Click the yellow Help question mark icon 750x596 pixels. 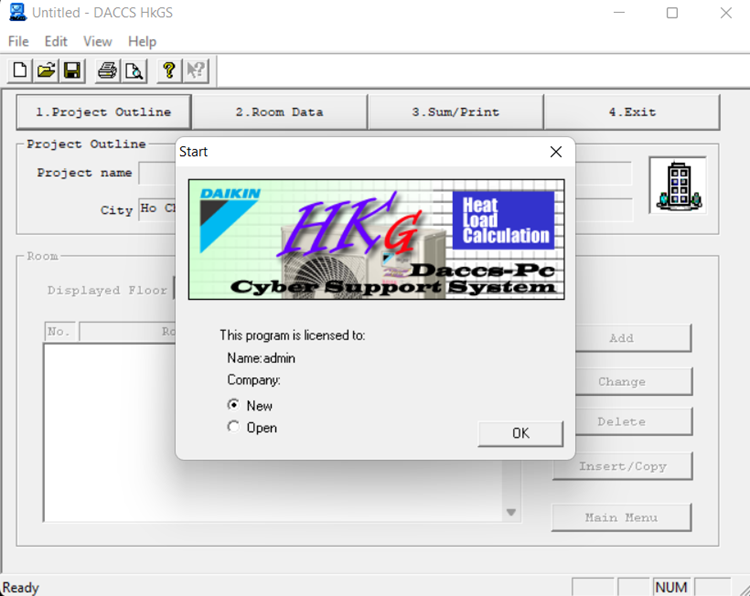pyautogui.click(x=169, y=70)
